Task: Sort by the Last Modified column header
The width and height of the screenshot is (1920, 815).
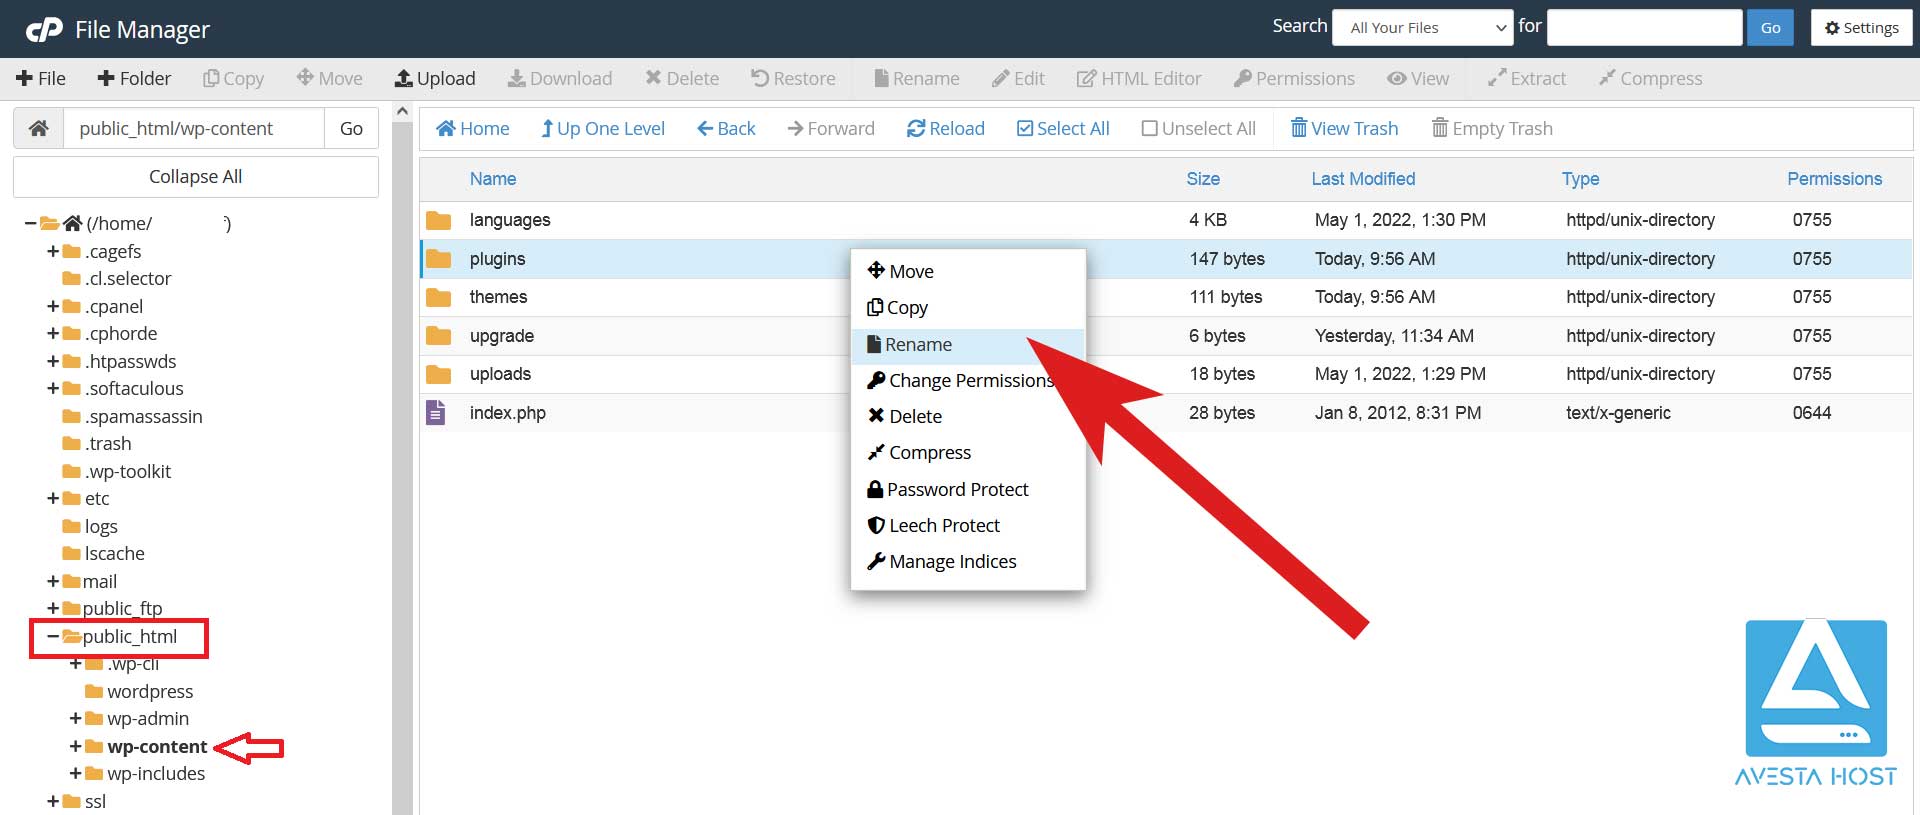Action: pyautogui.click(x=1362, y=178)
